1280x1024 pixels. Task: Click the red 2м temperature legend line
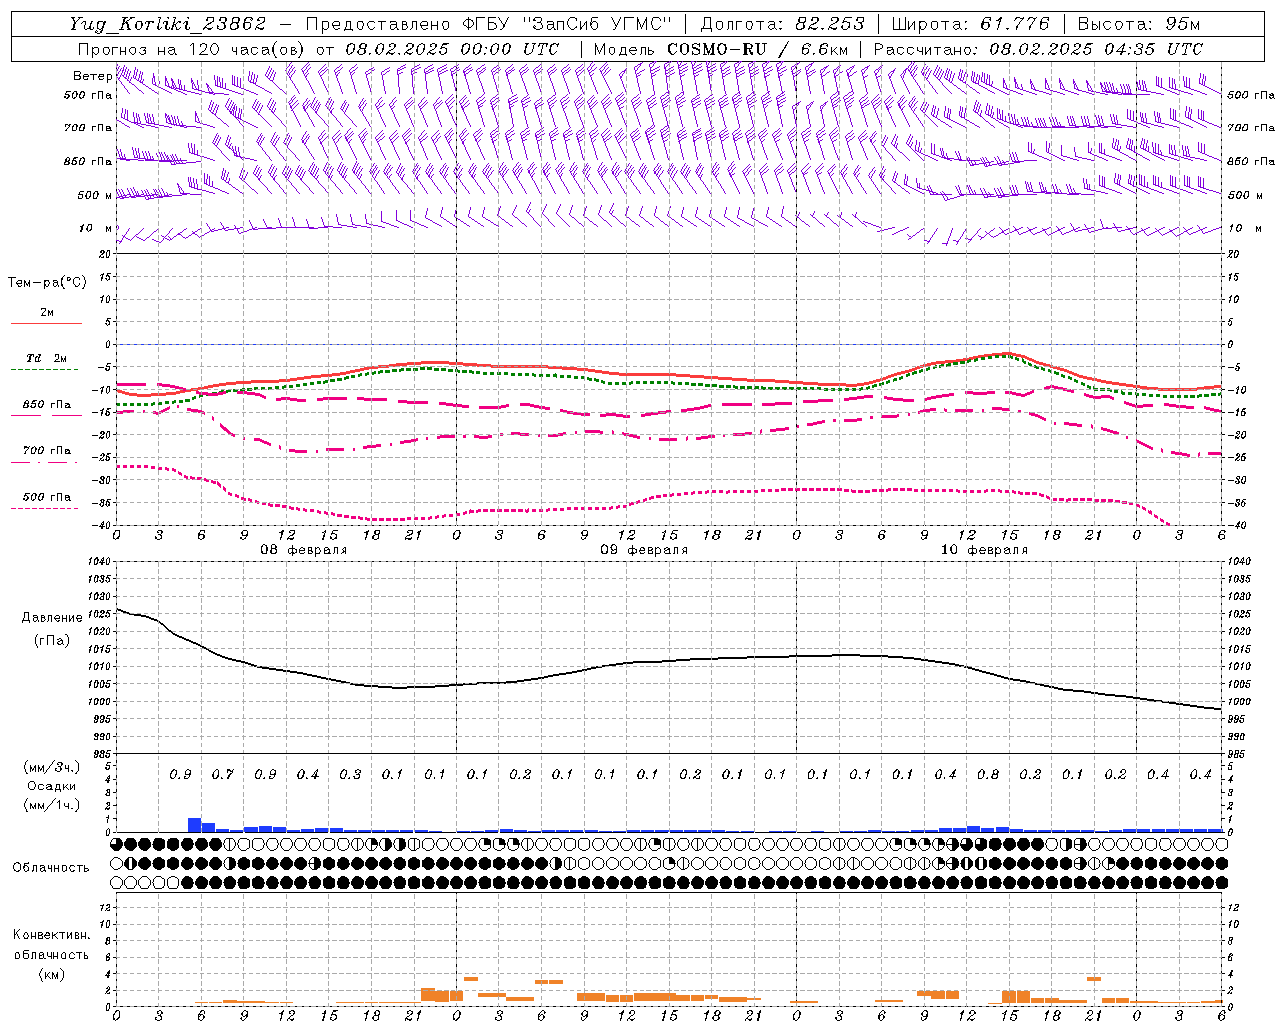click(46, 324)
